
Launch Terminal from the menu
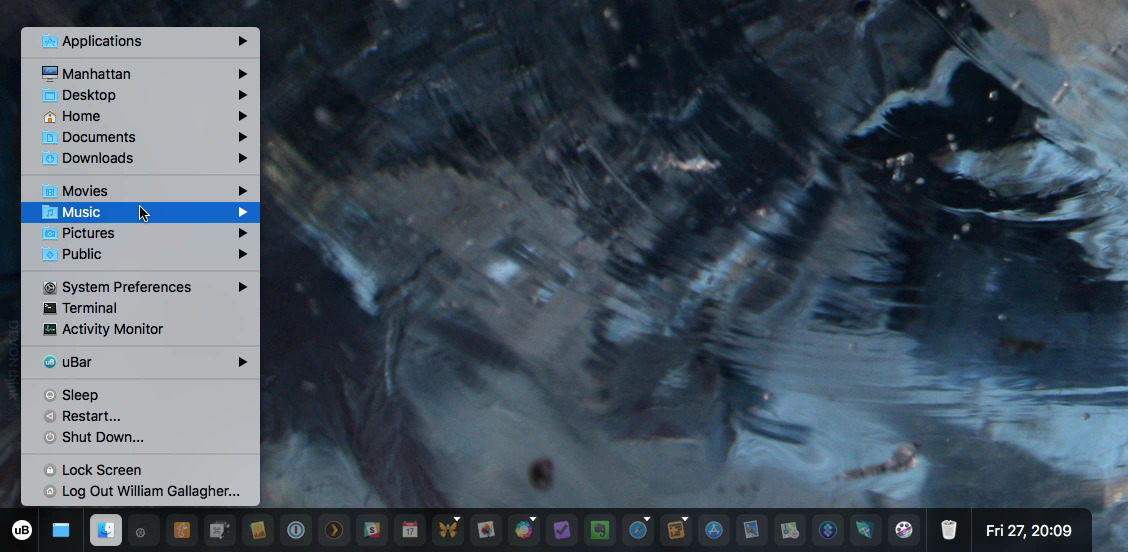140,308
